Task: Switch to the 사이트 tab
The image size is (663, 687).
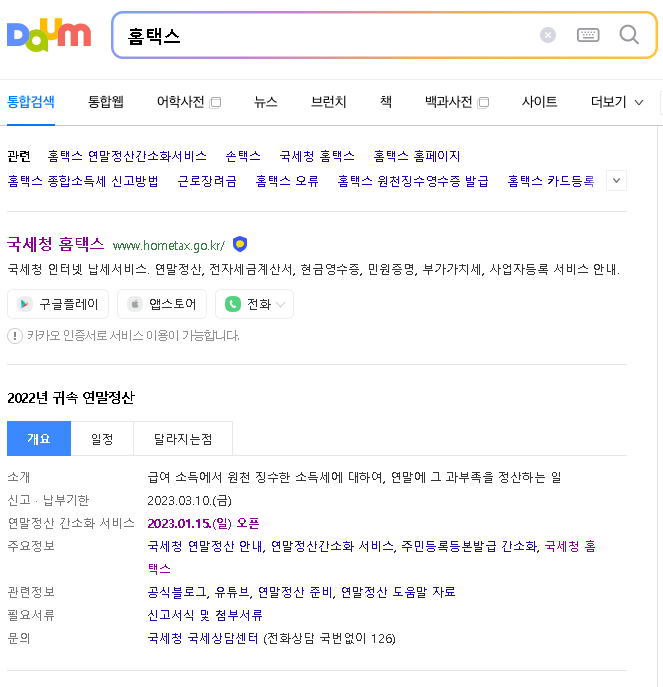Action: [539, 102]
